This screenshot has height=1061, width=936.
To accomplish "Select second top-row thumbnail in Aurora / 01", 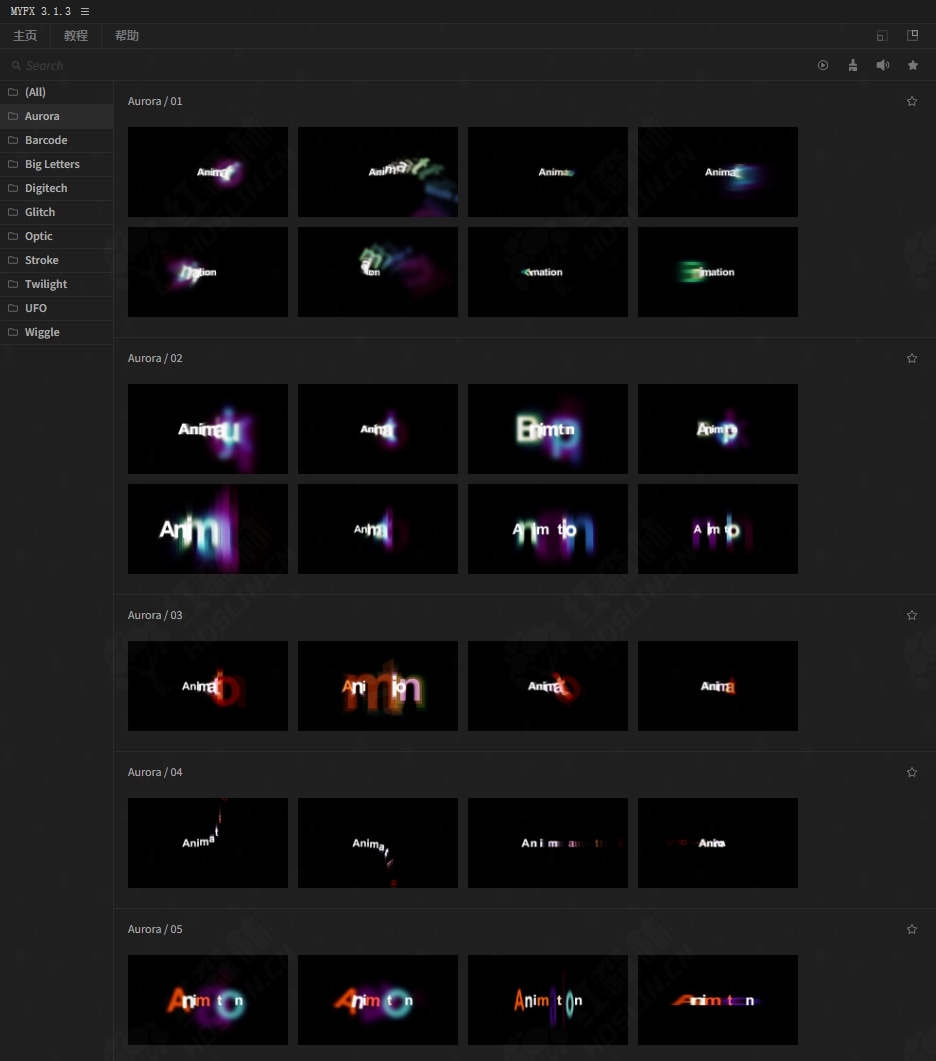I will click(378, 172).
